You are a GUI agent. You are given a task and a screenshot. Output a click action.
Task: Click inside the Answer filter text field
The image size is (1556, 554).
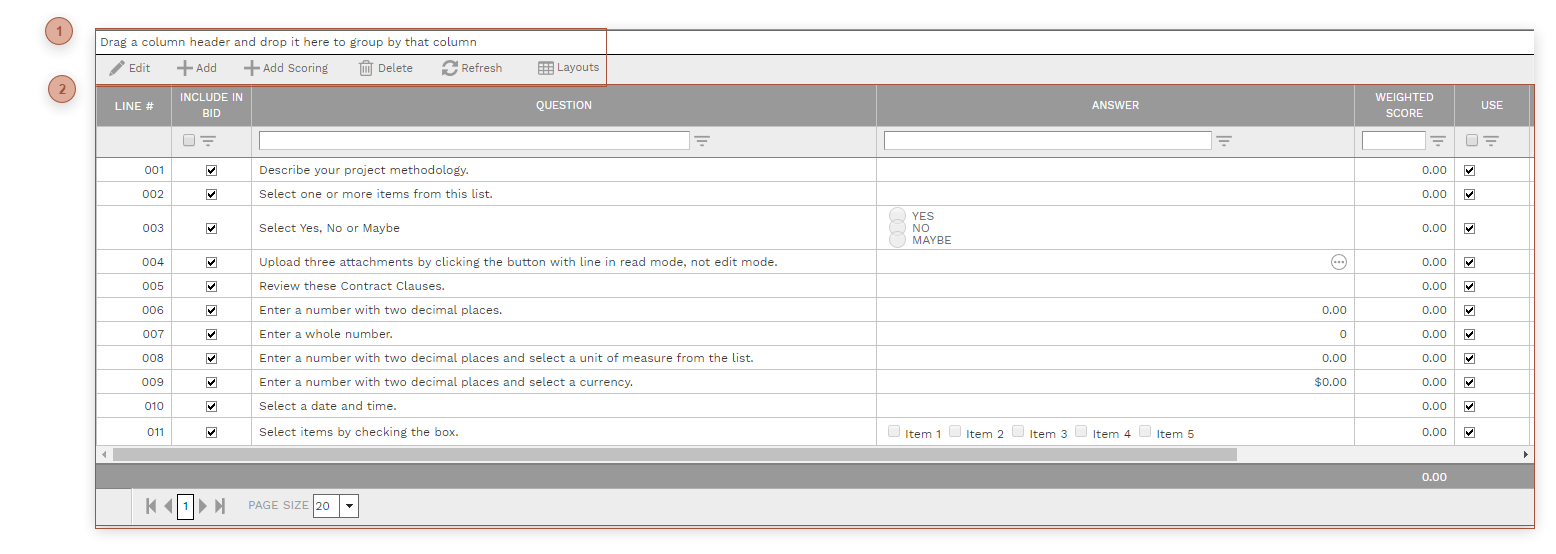point(1047,141)
